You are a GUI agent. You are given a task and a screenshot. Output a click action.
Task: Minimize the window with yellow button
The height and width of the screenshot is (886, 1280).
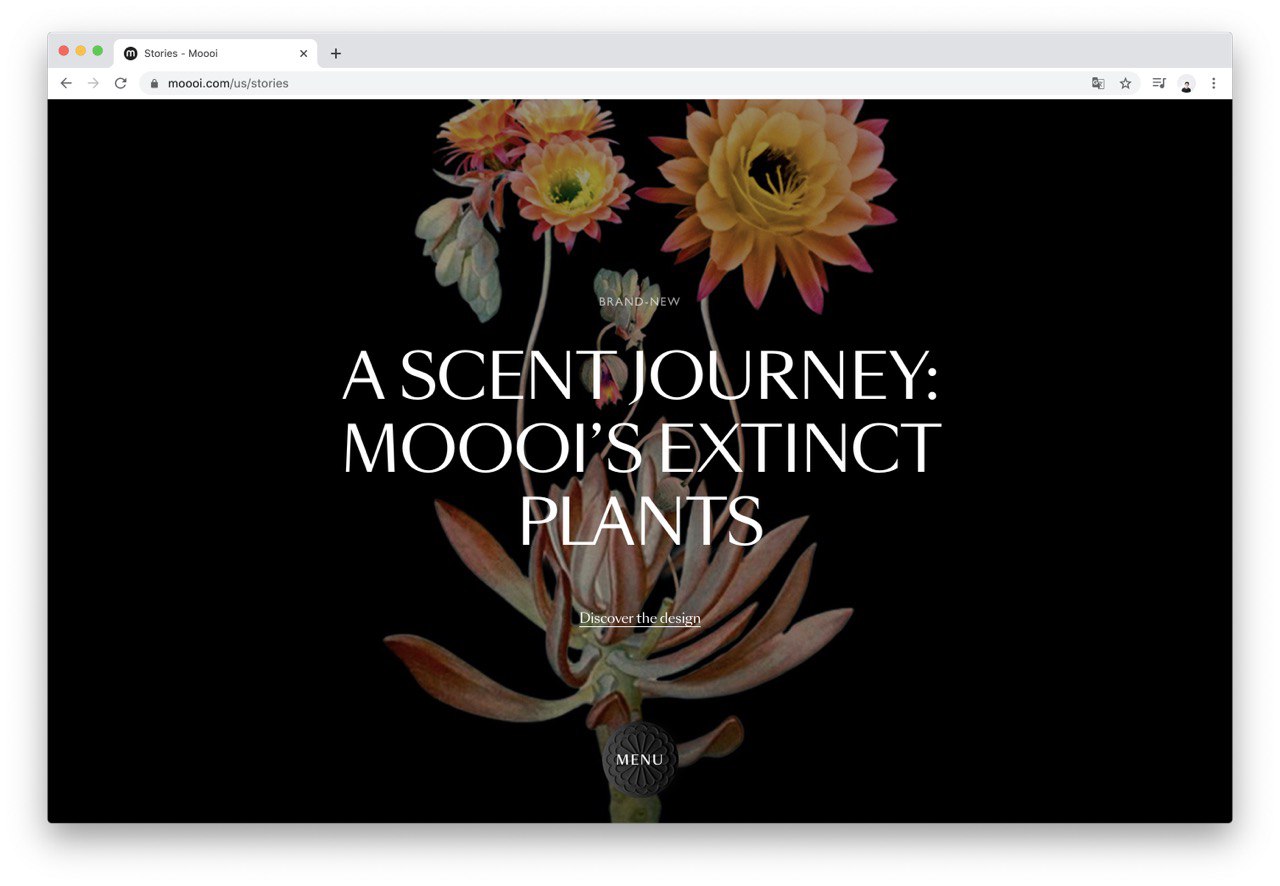point(81,50)
